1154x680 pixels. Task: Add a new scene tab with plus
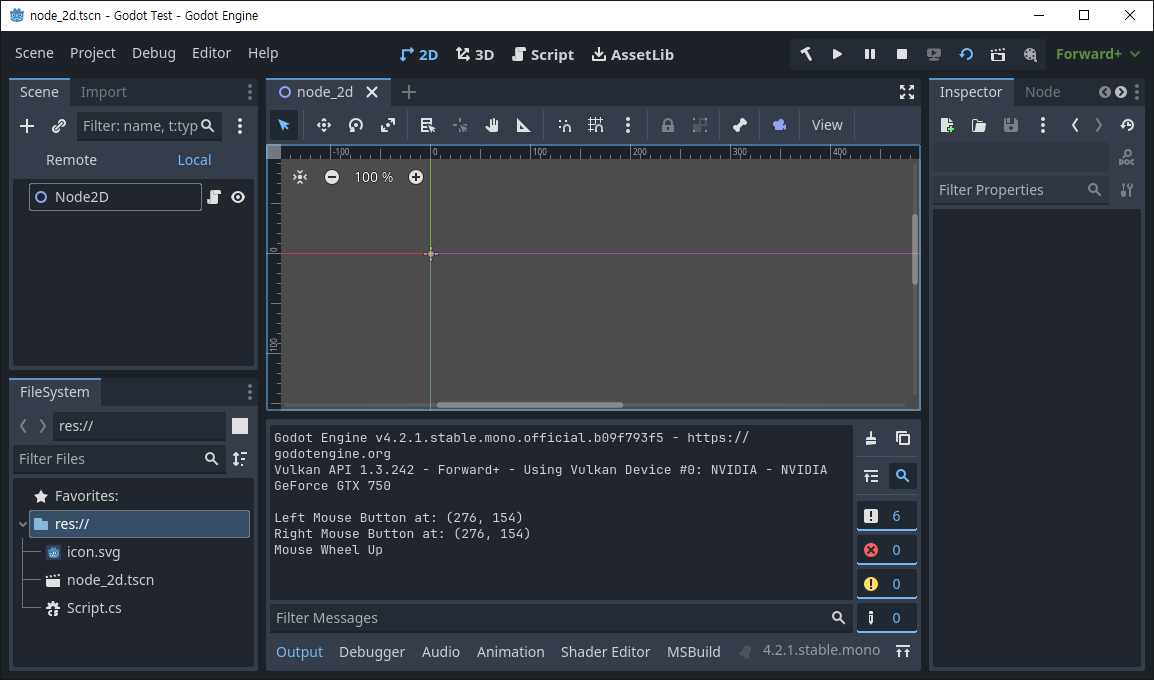click(408, 92)
